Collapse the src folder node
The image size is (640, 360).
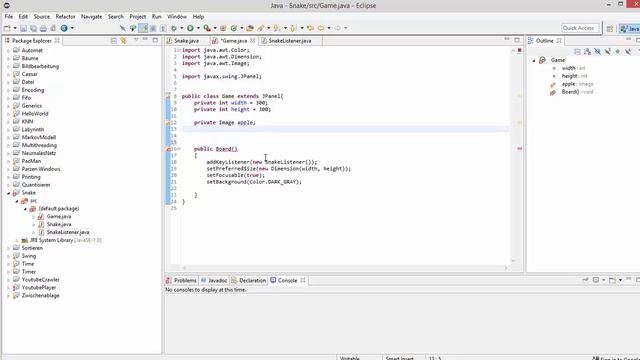(x=17, y=201)
